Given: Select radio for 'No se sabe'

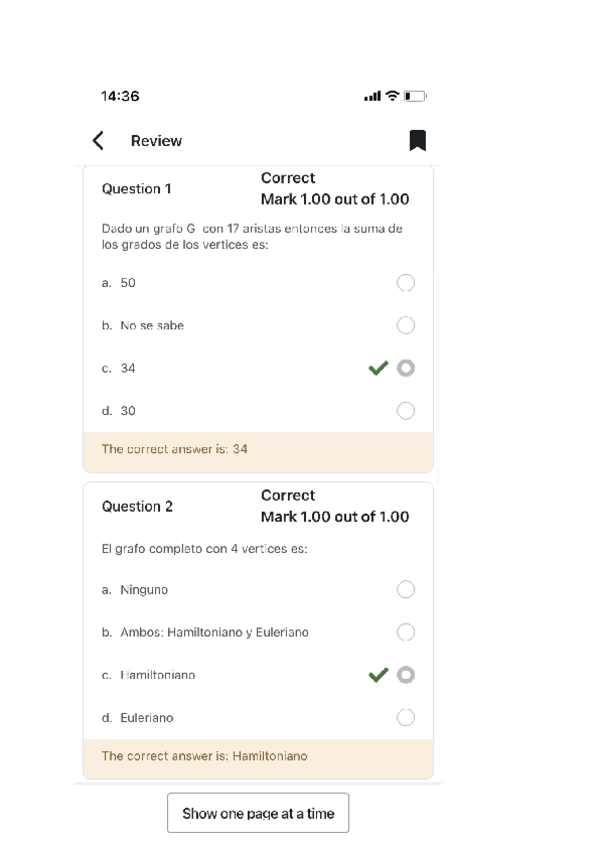Looking at the screenshot, I should coord(406,325).
